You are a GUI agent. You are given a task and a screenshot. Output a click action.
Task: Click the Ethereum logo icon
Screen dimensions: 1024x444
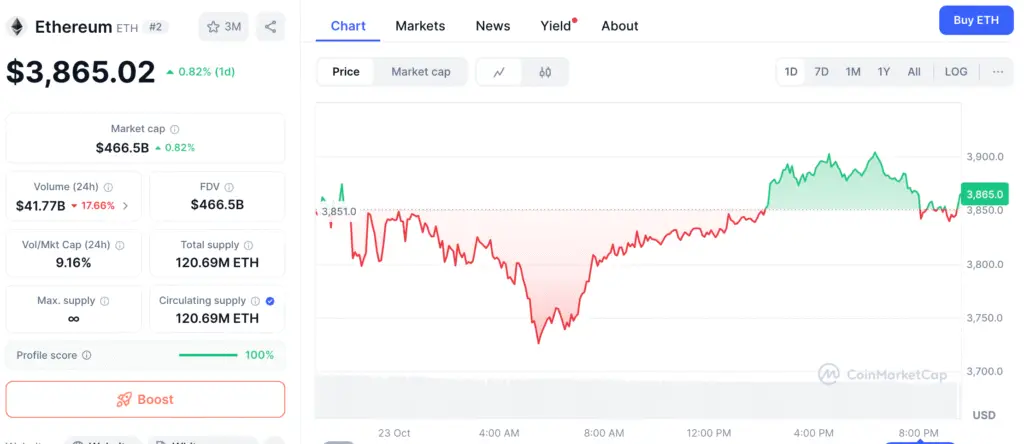(x=17, y=27)
